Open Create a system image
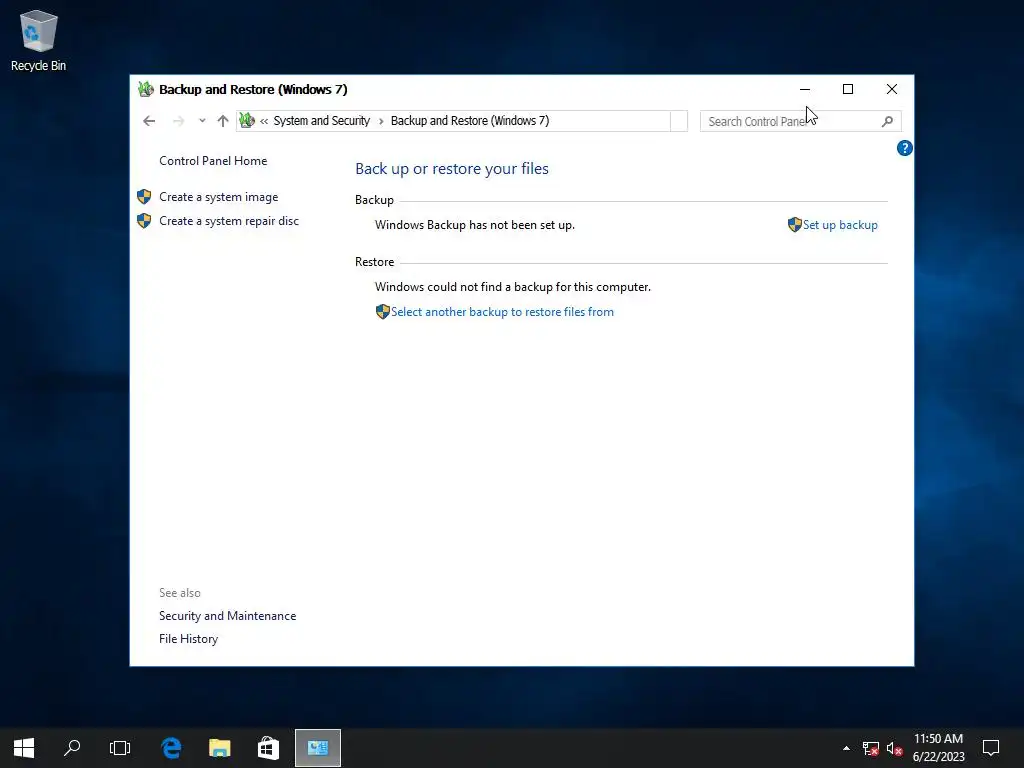This screenshot has width=1024, height=768. [219, 197]
